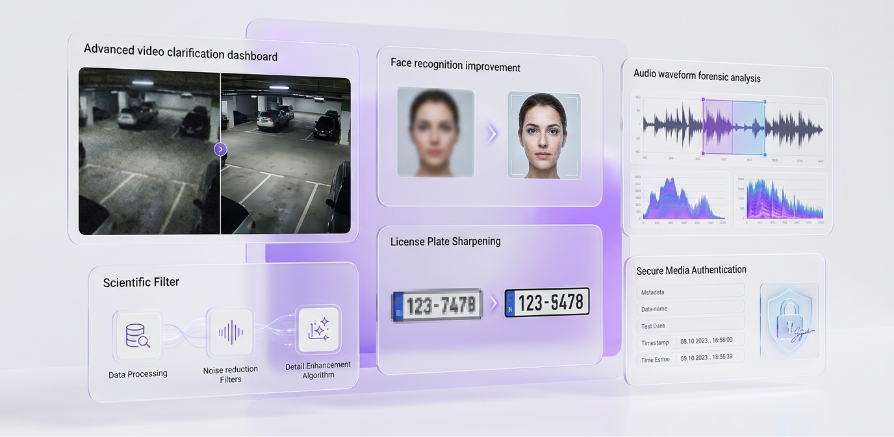Image resolution: width=894 pixels, height=437 pixels.
Task: Select the blurred face thumbnail
Action: [436, 132]
